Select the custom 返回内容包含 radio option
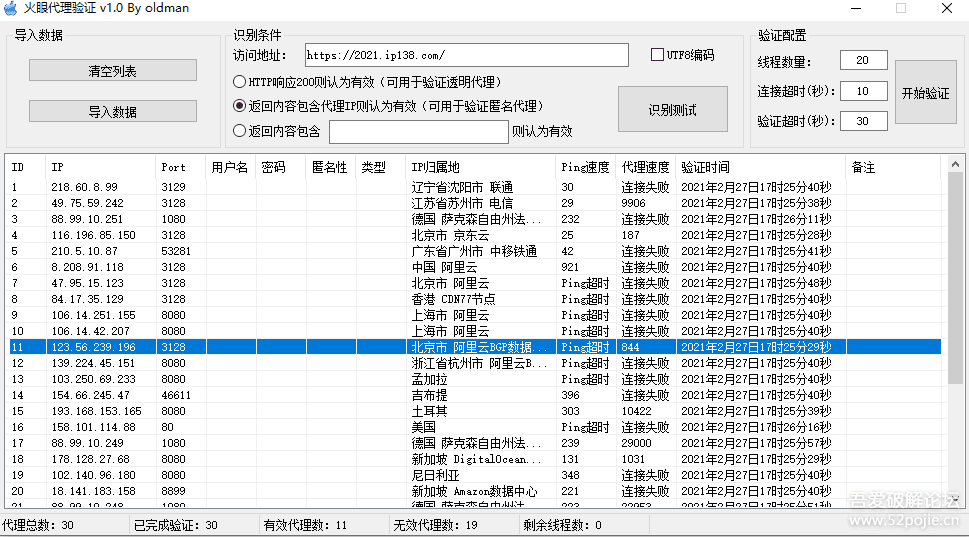 pyautogui.click(x=239, y=131)
